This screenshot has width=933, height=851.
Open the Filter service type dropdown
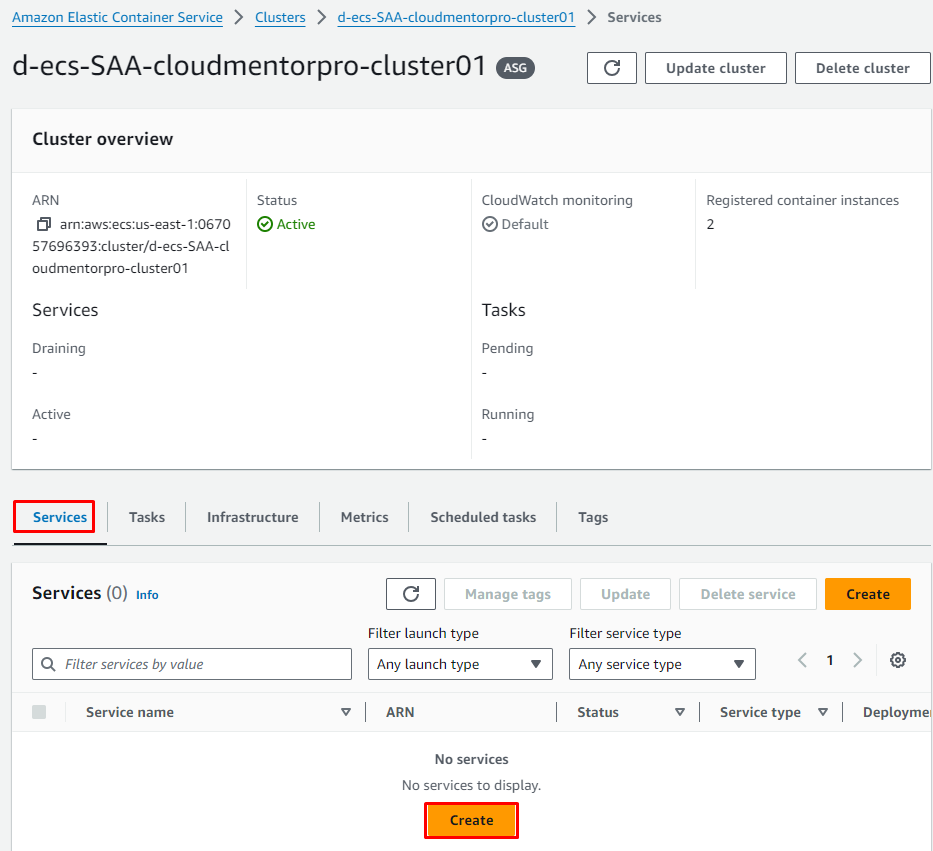click(662, 664)
